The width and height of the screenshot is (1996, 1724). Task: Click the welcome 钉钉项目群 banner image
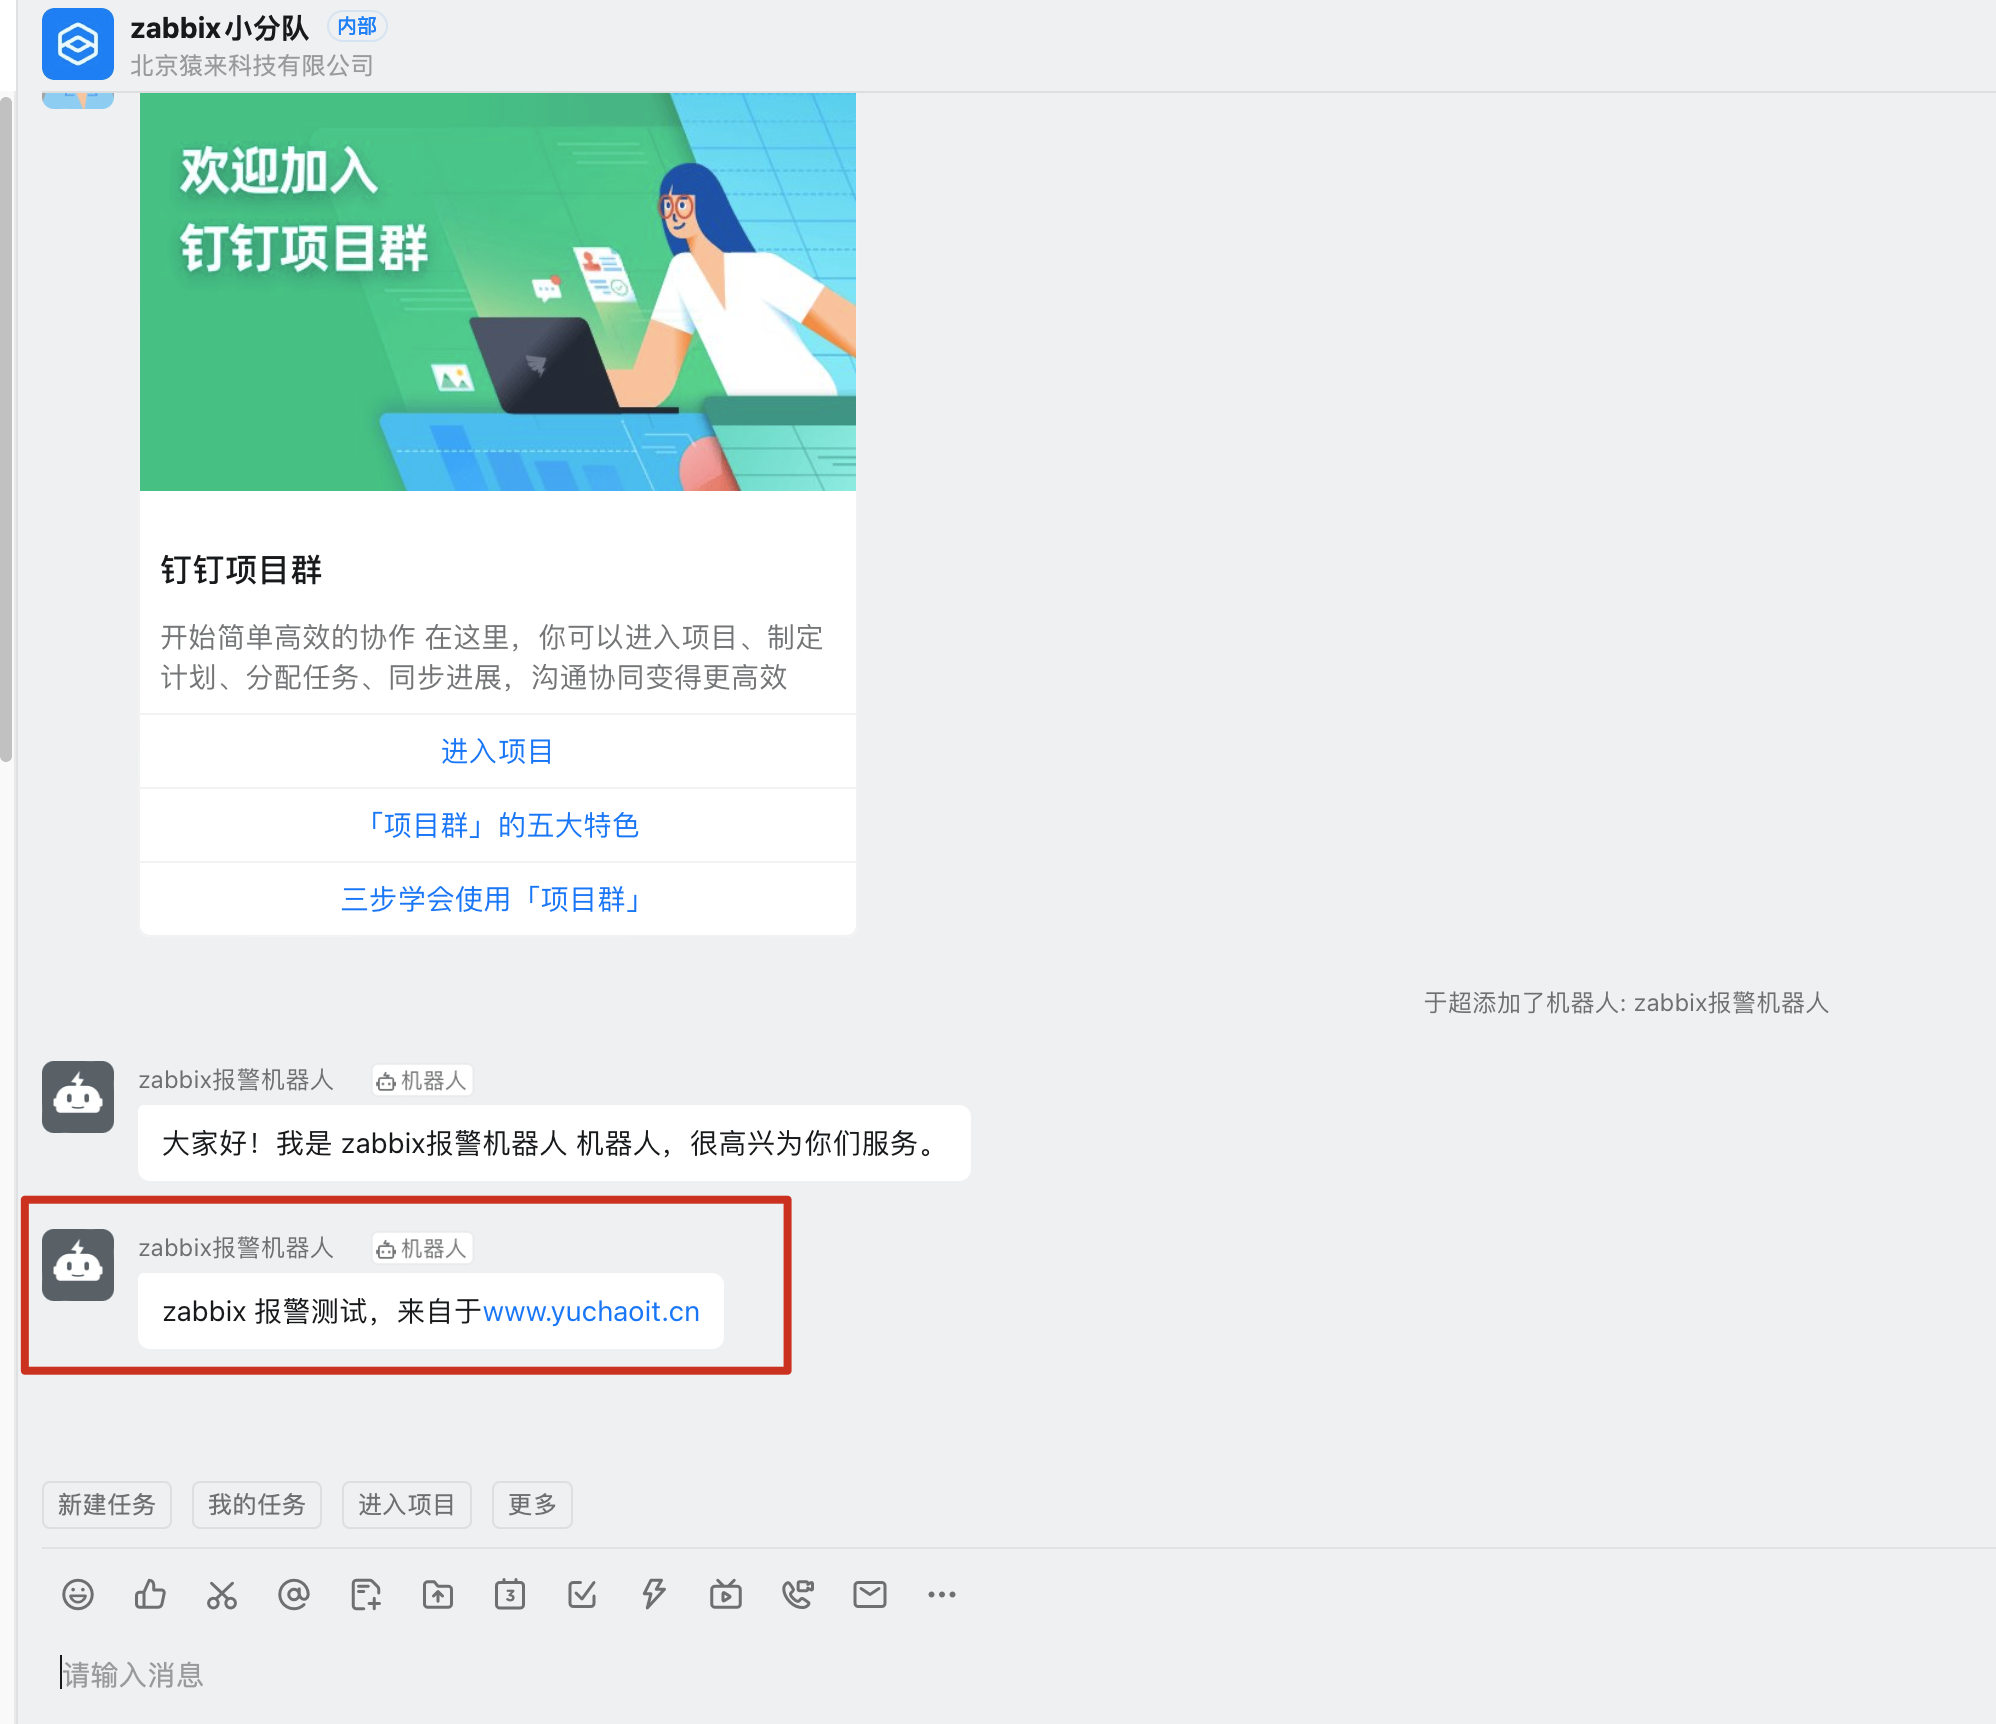tap(498, 292)
